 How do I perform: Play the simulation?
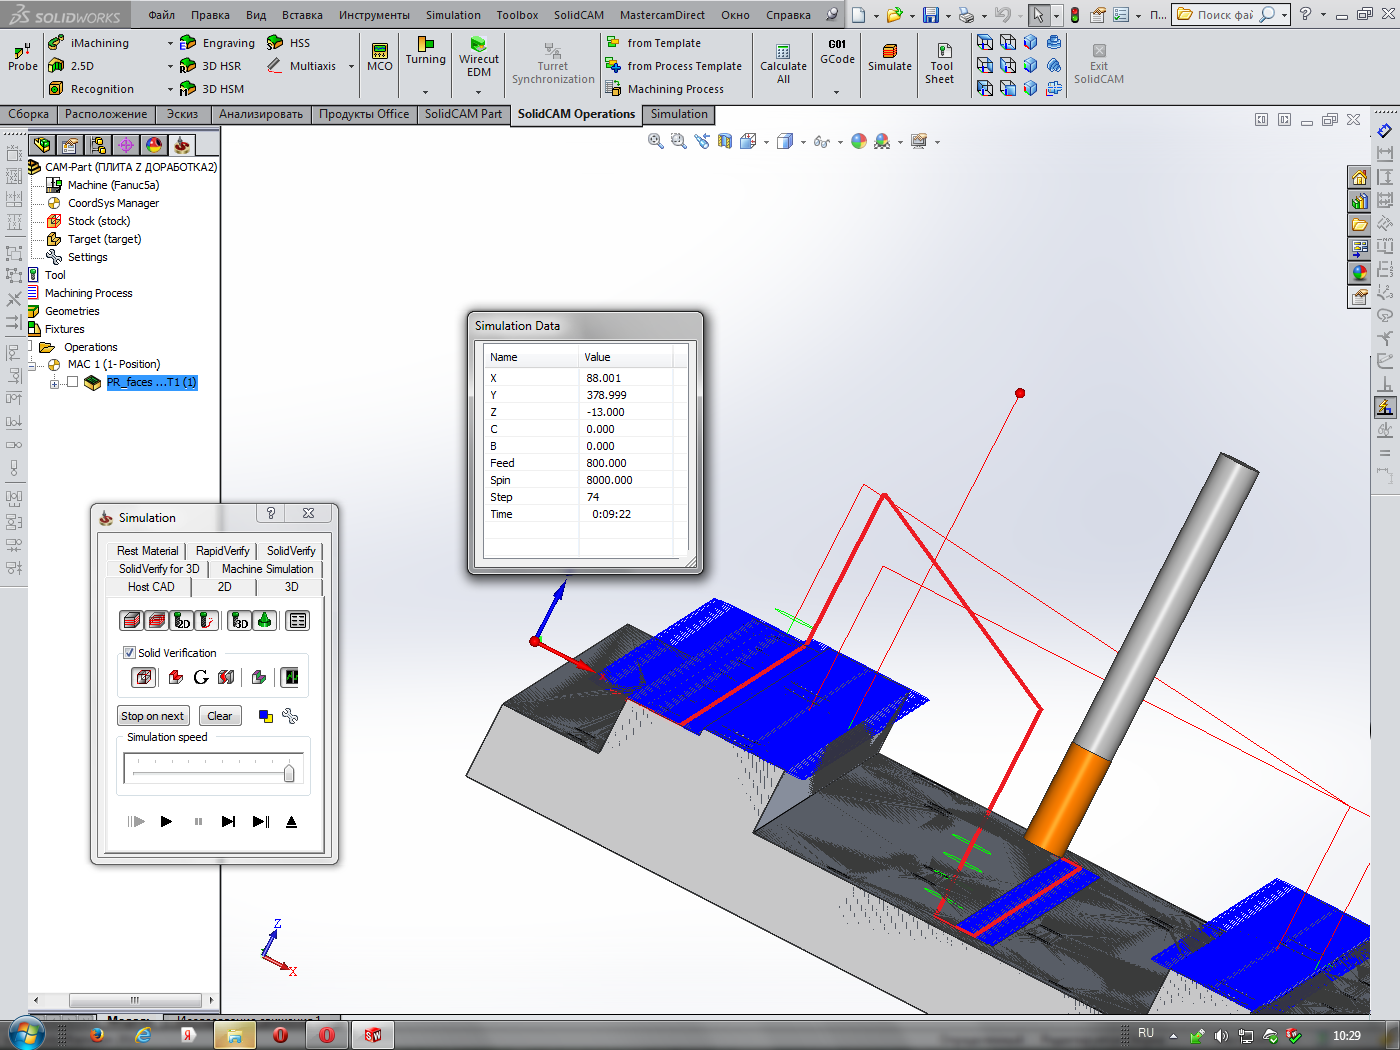coord(166,822)
